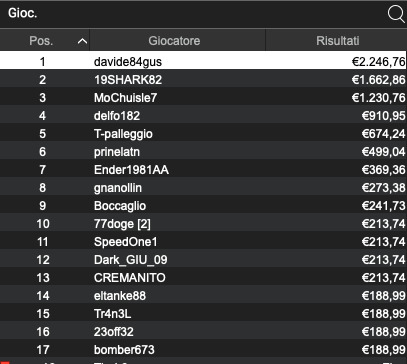This screenshot has width=407, height=364.
Task: Open the player search magnifier icon
Action: point(396,14)
